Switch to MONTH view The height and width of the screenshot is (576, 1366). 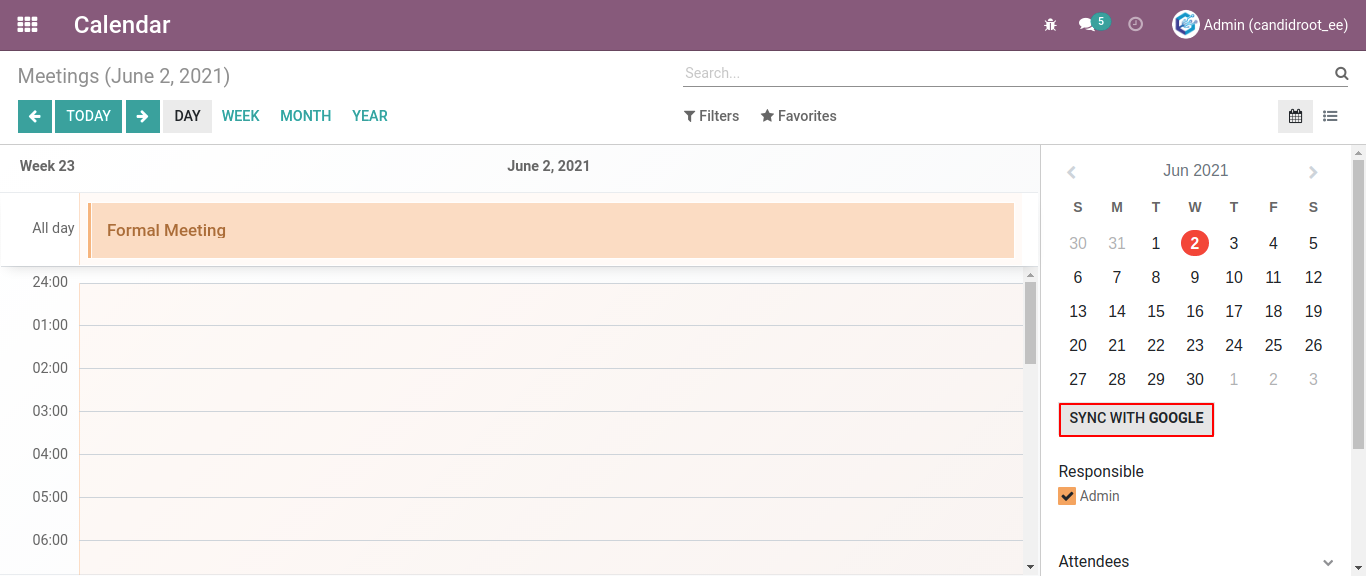[x=306, y=116]
